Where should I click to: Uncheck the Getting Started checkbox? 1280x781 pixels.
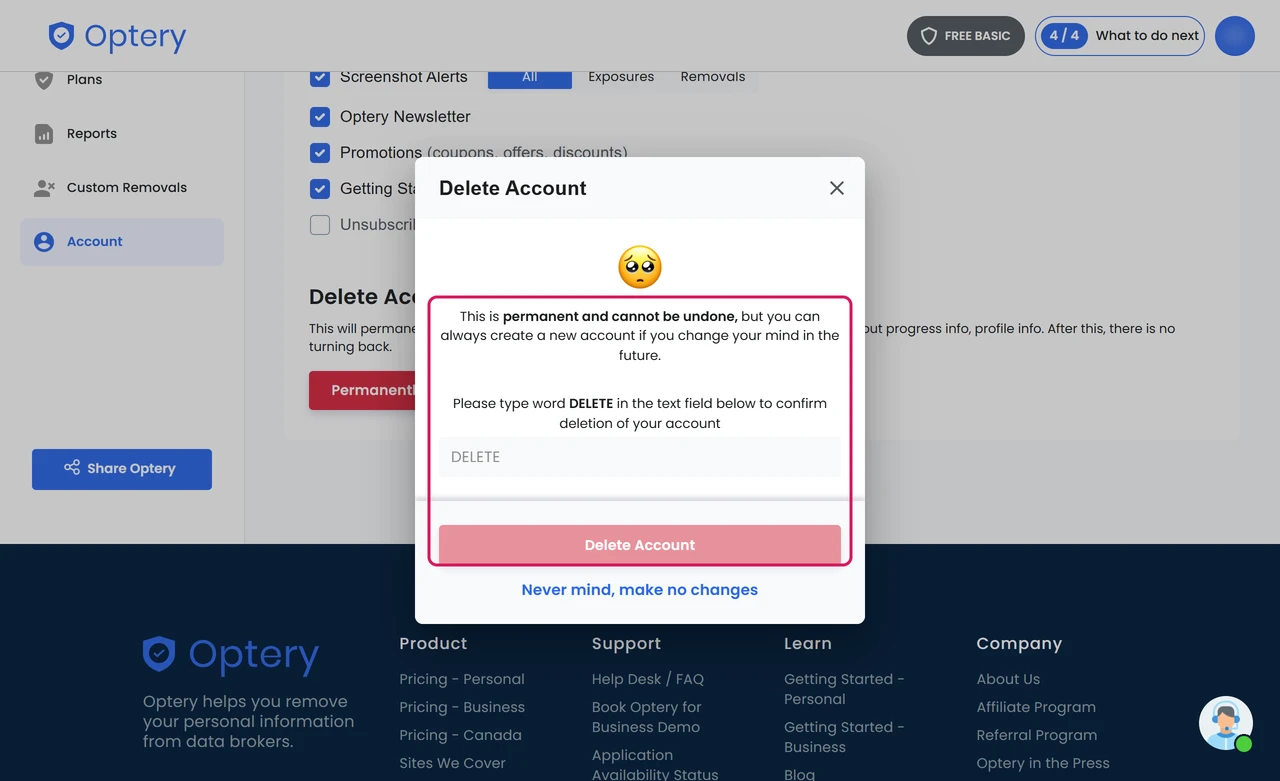[x=320, y=189]
